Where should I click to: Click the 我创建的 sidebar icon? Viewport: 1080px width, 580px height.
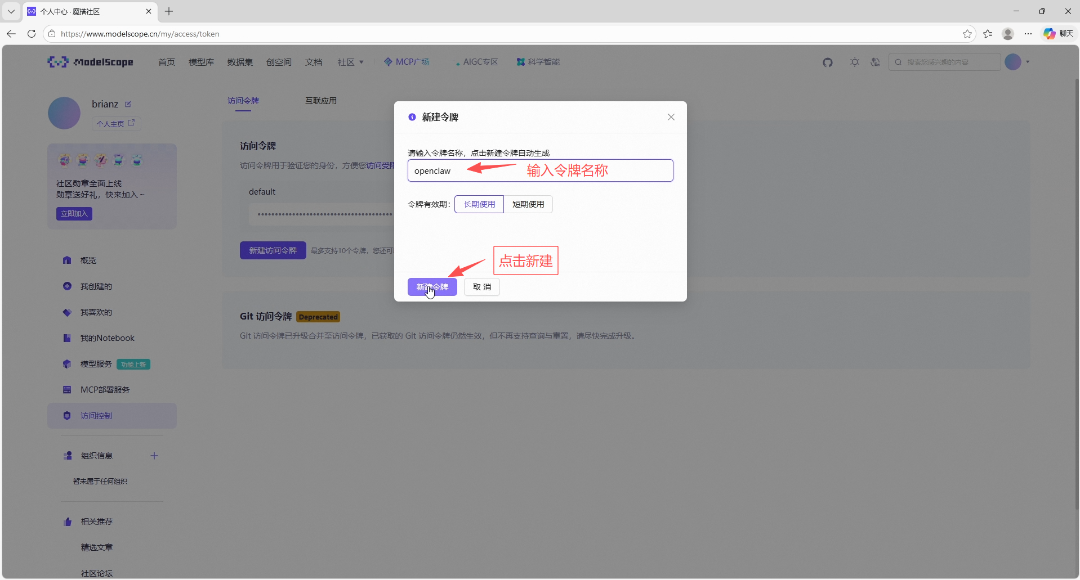tap(67, 286)
